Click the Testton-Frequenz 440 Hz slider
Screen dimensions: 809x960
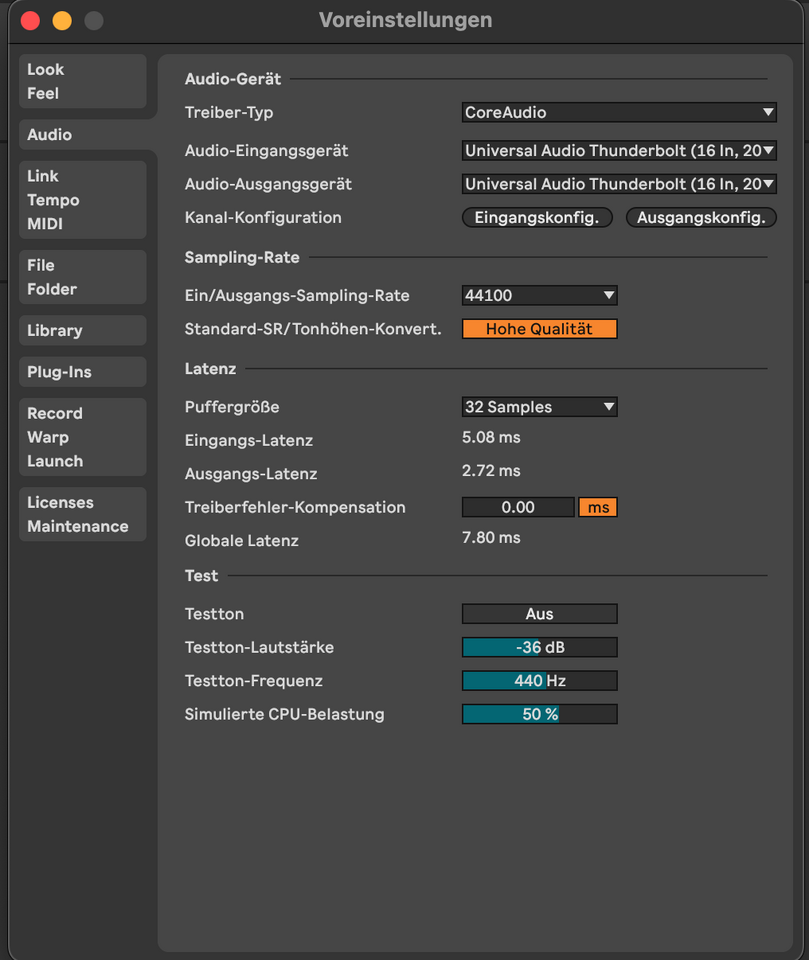coord(540,681)
